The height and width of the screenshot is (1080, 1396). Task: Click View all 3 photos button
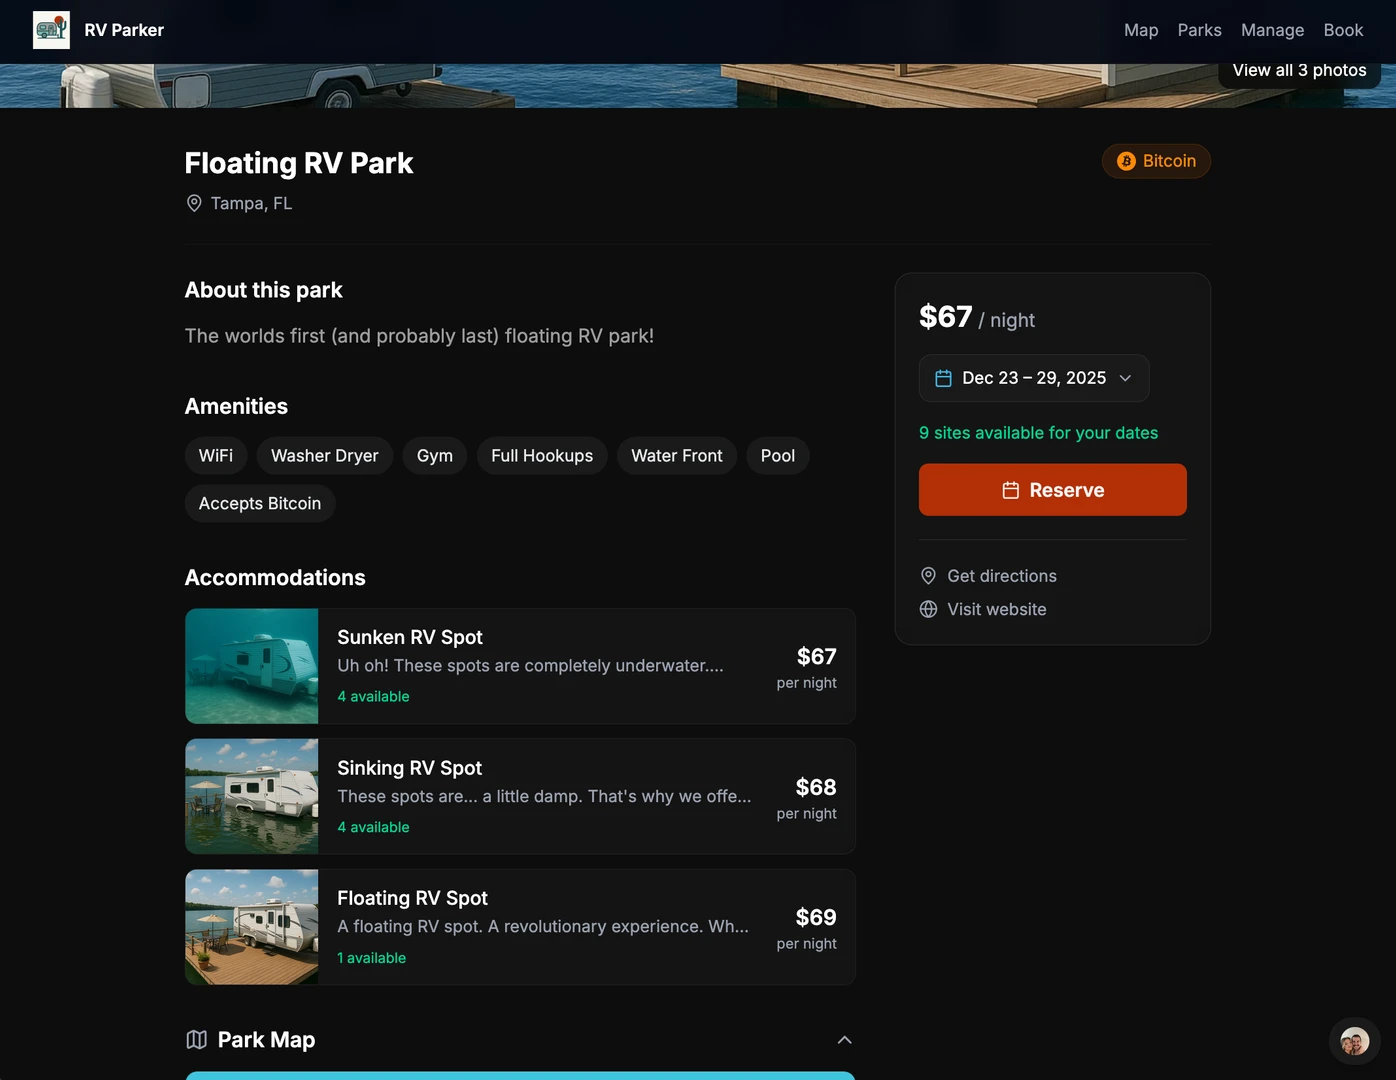[1299, 71]
